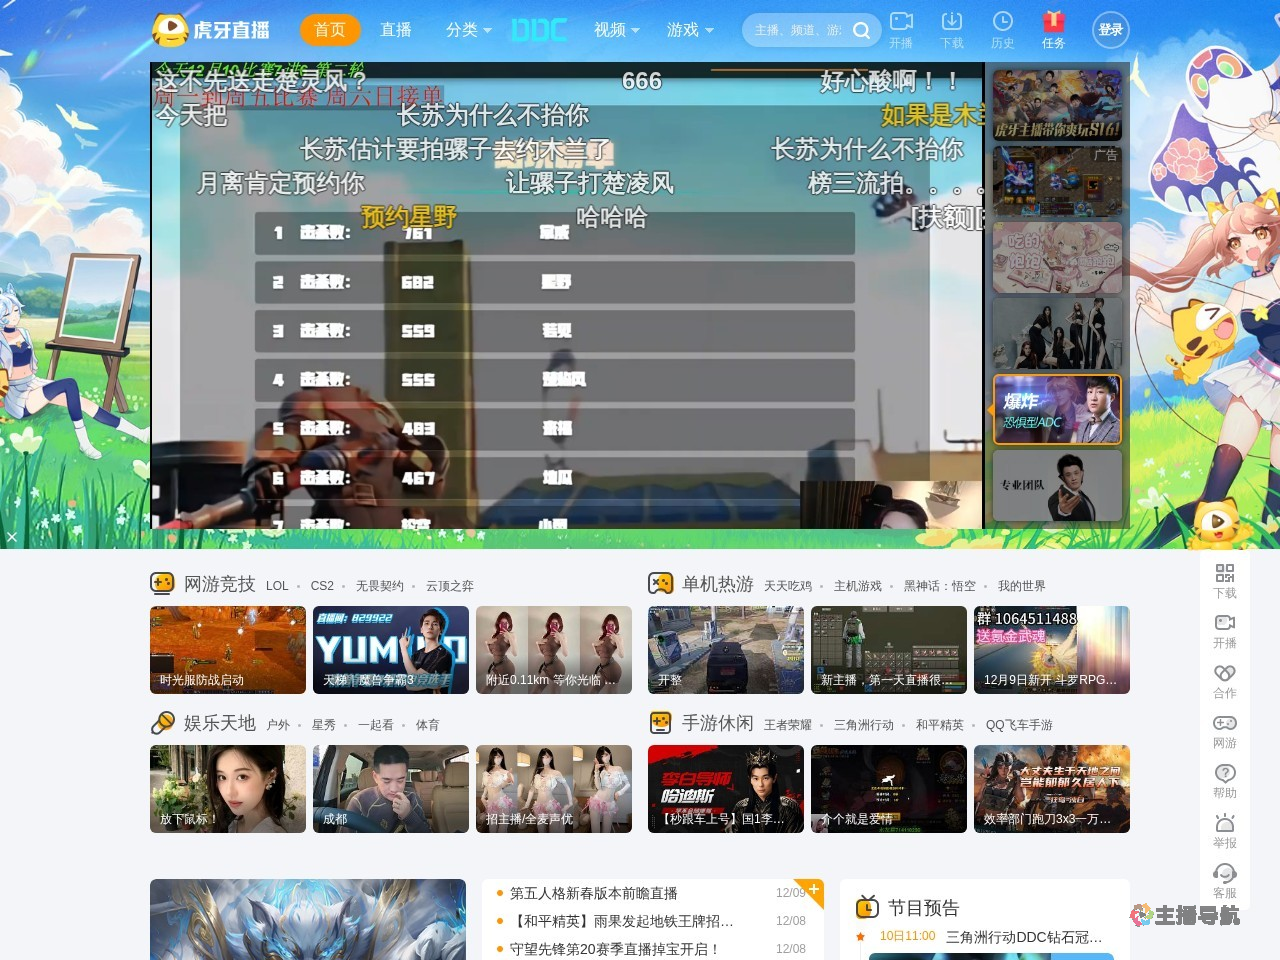Image resolution: width=1280 pixels, height=960 pixels.
Task: View watch history via the 历史 clock icon
Action: pos(1002,28)
